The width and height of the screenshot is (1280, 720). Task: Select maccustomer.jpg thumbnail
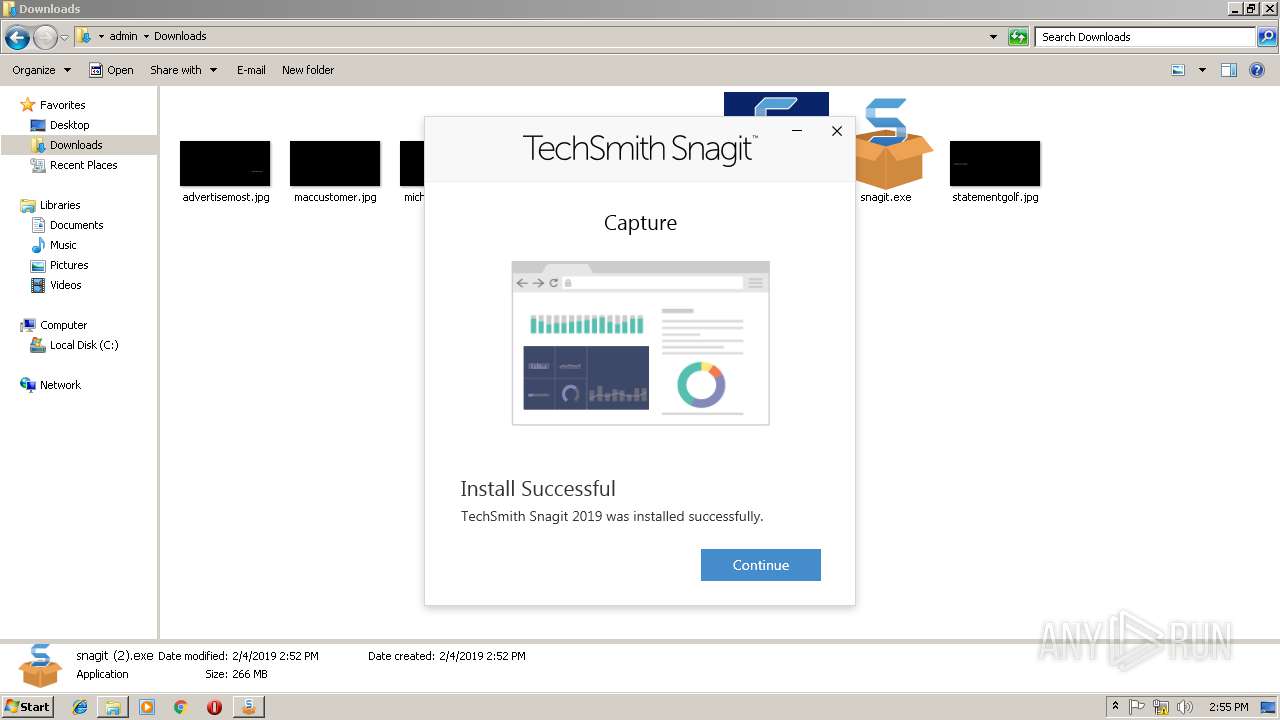[x=335, y=163]
